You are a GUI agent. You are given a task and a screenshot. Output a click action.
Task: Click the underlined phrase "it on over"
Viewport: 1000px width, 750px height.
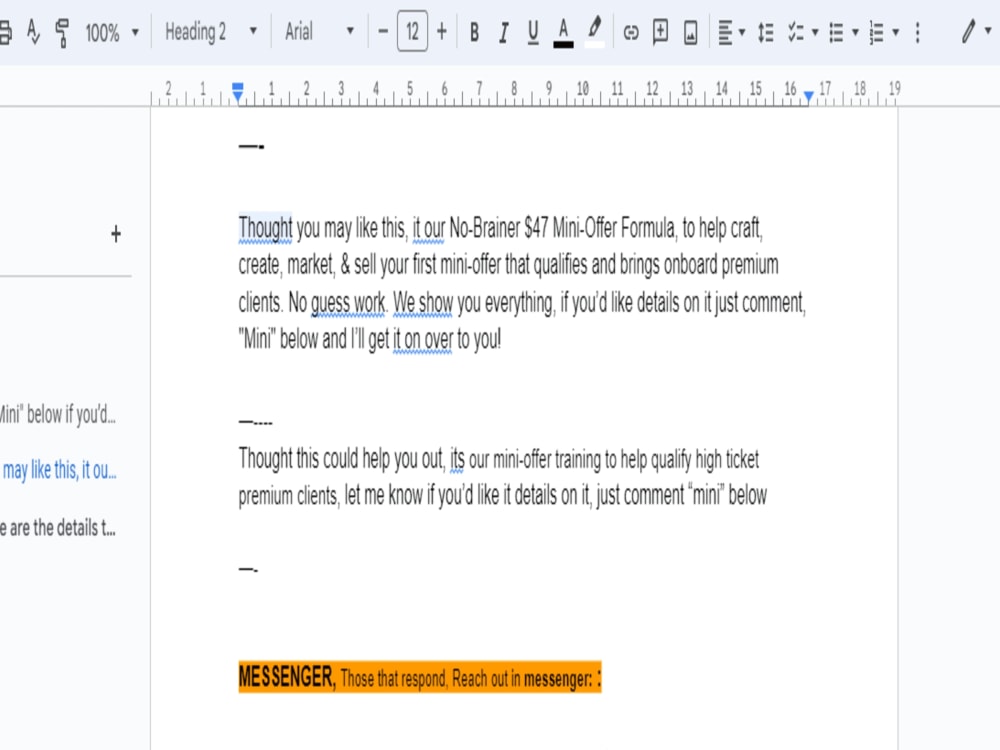(x=422, y=339)
